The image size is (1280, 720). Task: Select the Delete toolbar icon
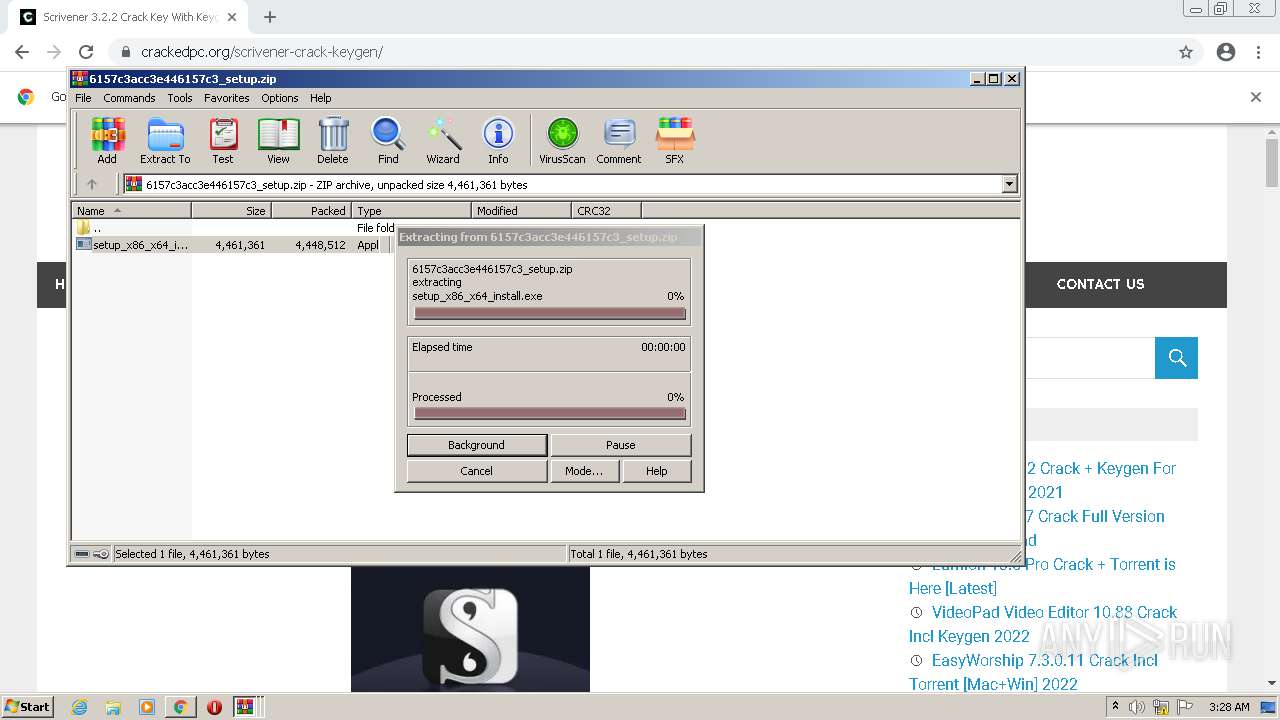(x=333, y=140)
